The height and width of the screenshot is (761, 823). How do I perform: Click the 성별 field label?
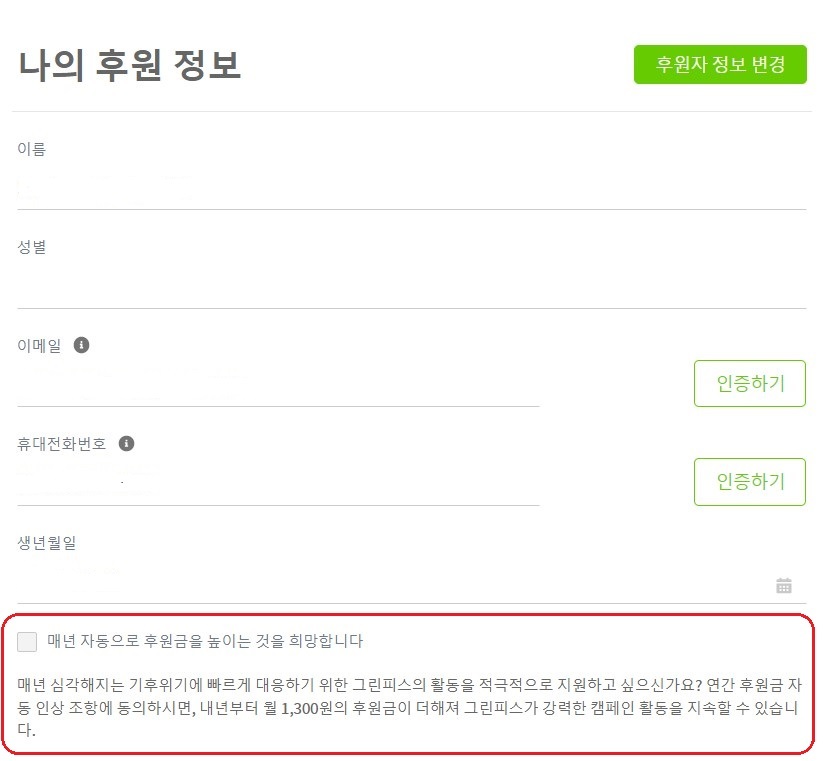tap(31, 247)
